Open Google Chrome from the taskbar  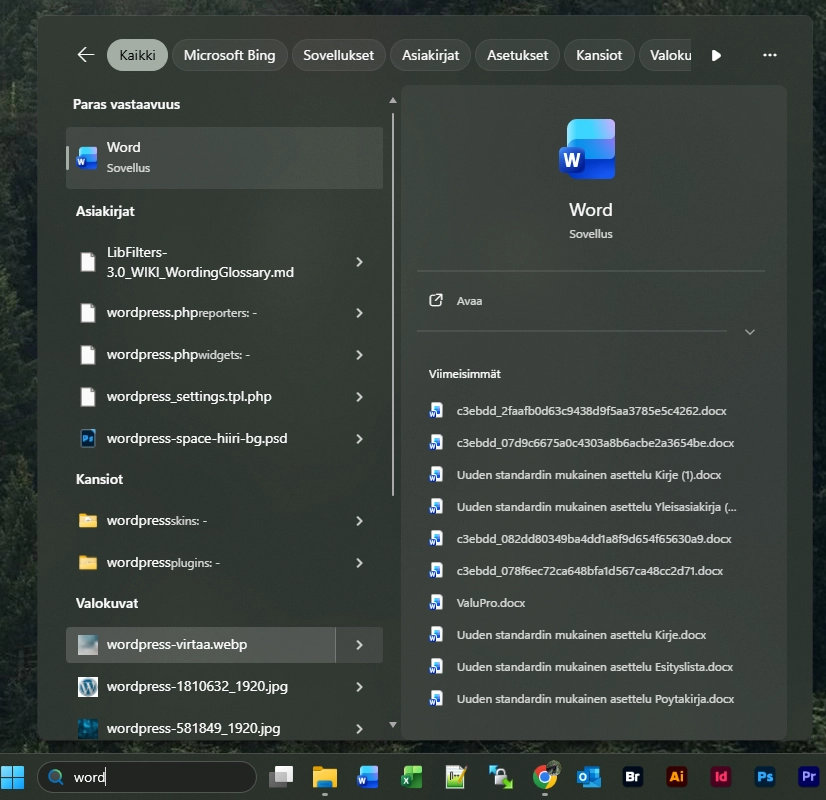click(x=545, y=776)
